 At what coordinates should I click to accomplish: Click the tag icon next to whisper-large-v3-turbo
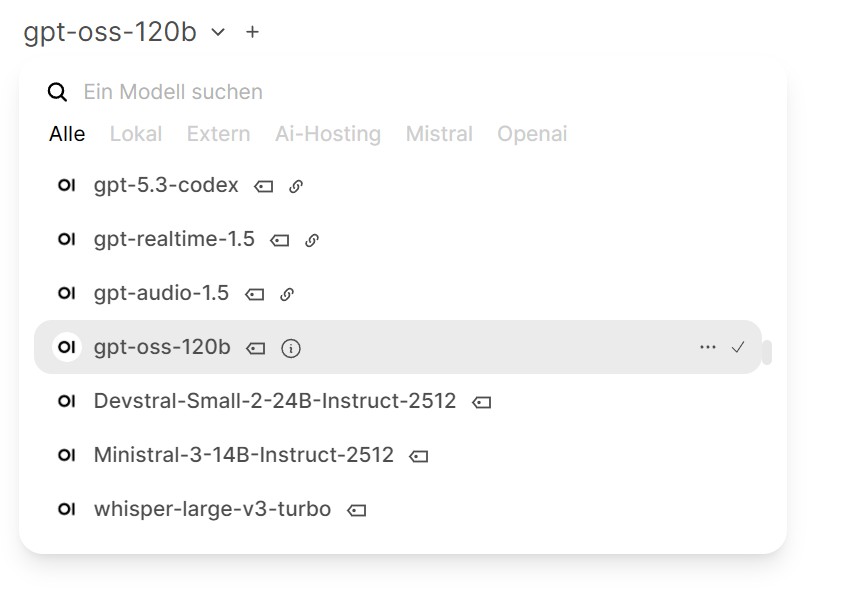pyautogui.click(x=357, y=510)
